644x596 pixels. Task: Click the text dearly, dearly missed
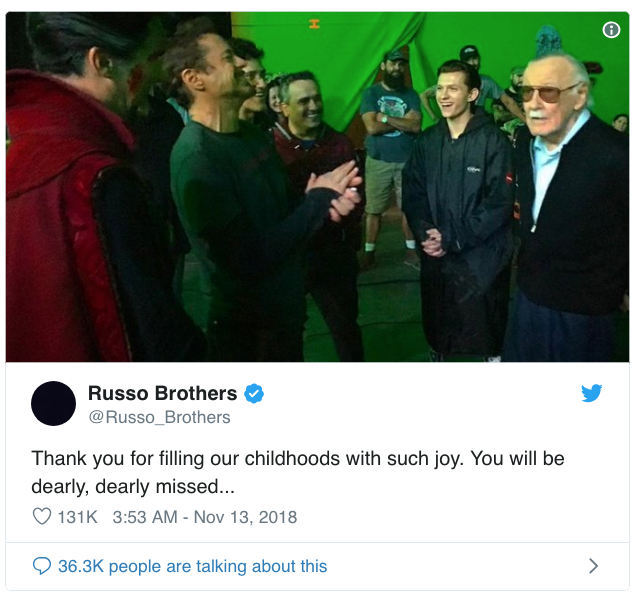point(133,486)
